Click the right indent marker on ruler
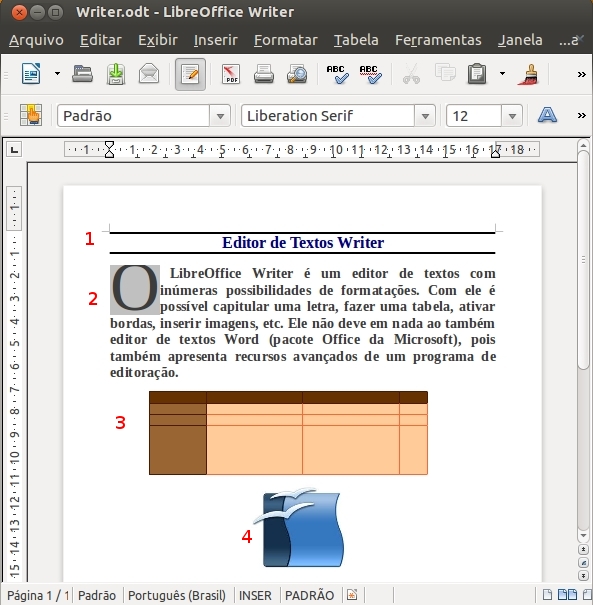 click(x=495, y=153)
